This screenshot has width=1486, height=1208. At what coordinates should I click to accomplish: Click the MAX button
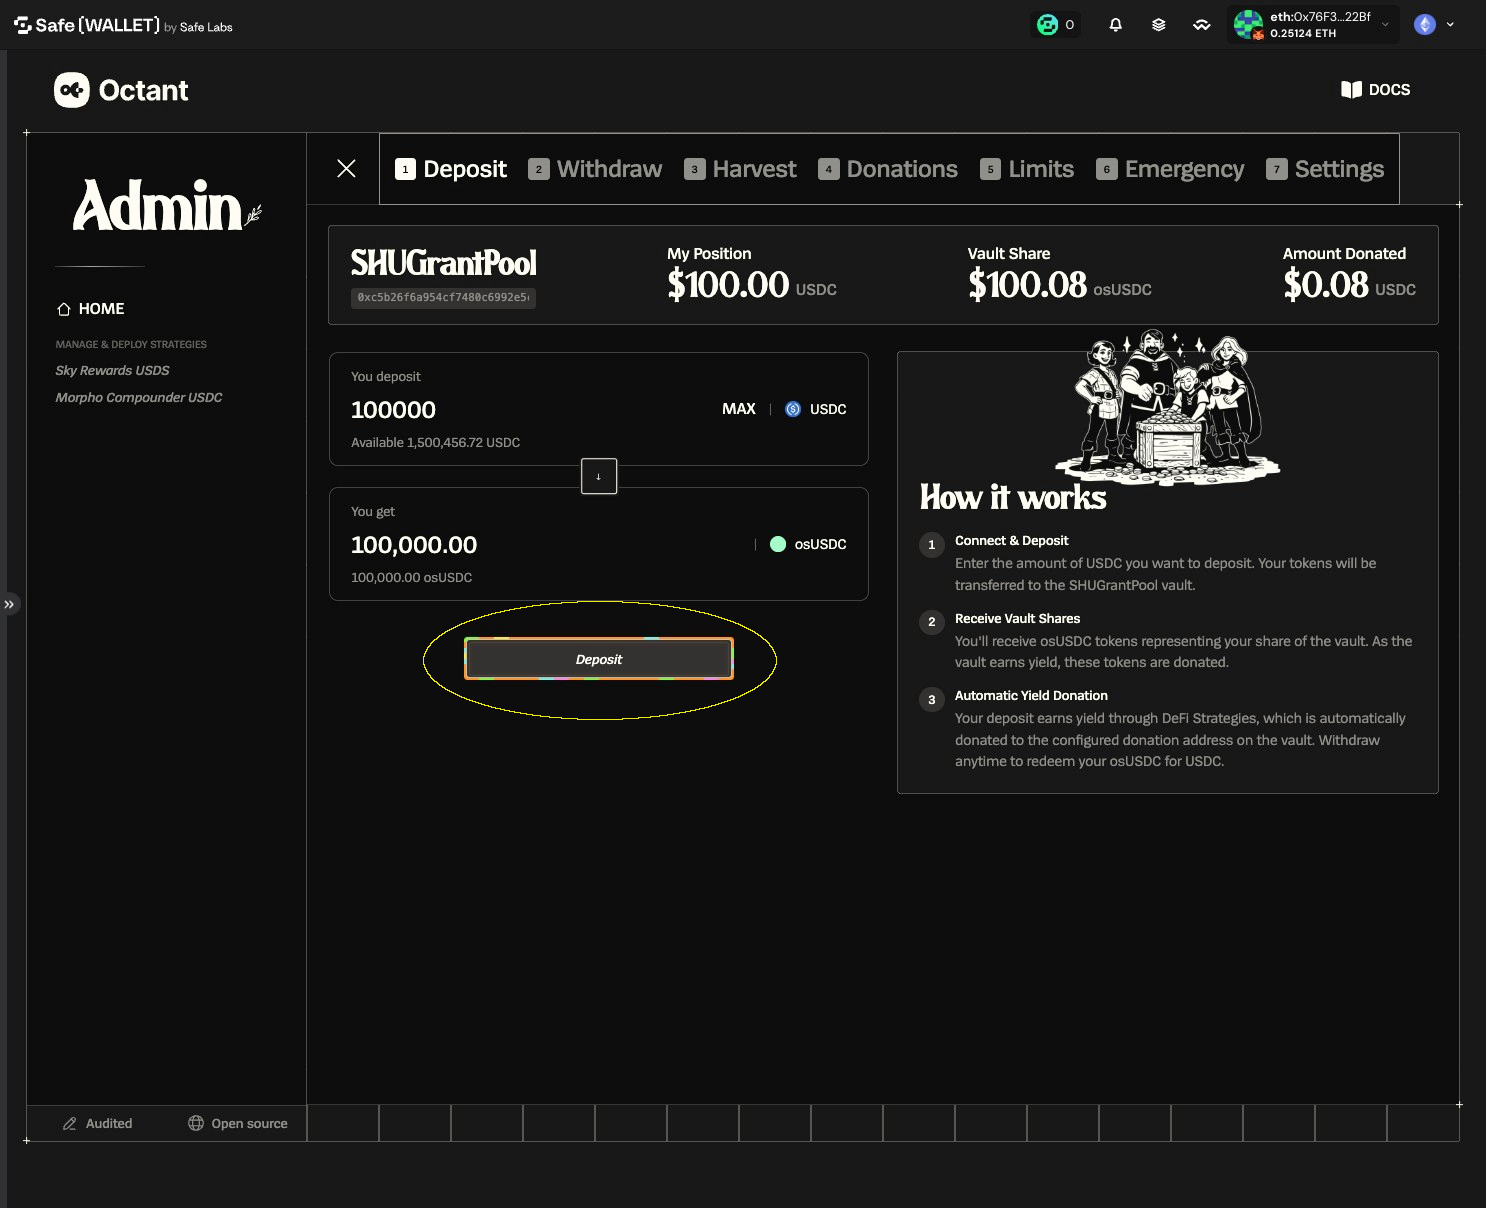739,409
